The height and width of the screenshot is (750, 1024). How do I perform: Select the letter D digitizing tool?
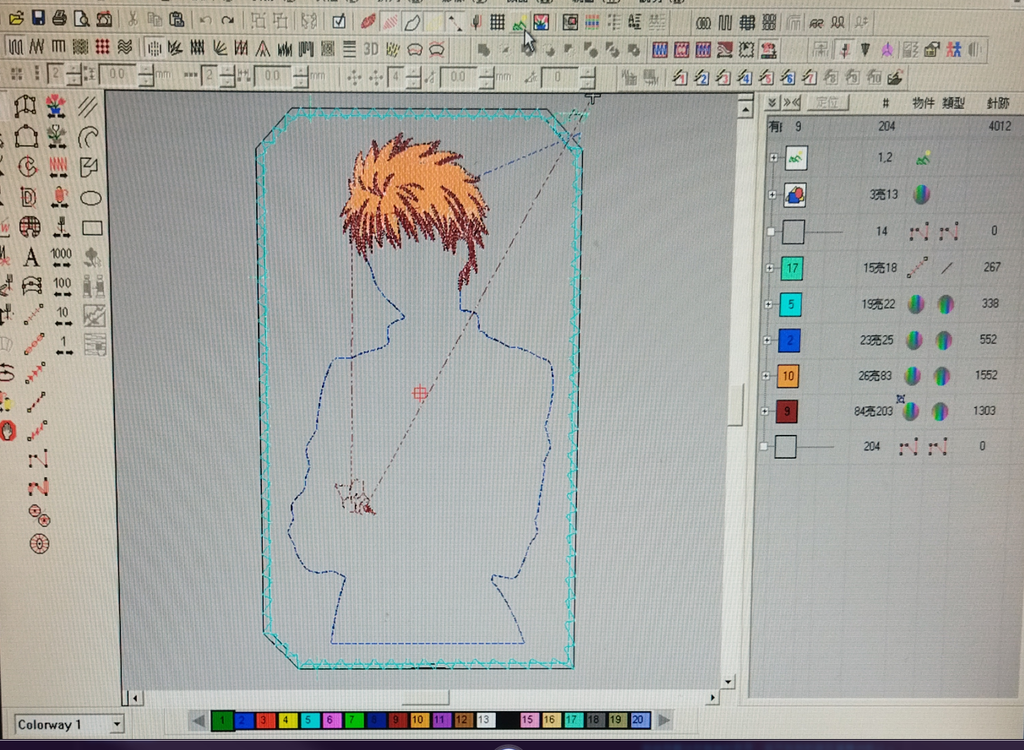pyautogui.click(x=28, y=197)
